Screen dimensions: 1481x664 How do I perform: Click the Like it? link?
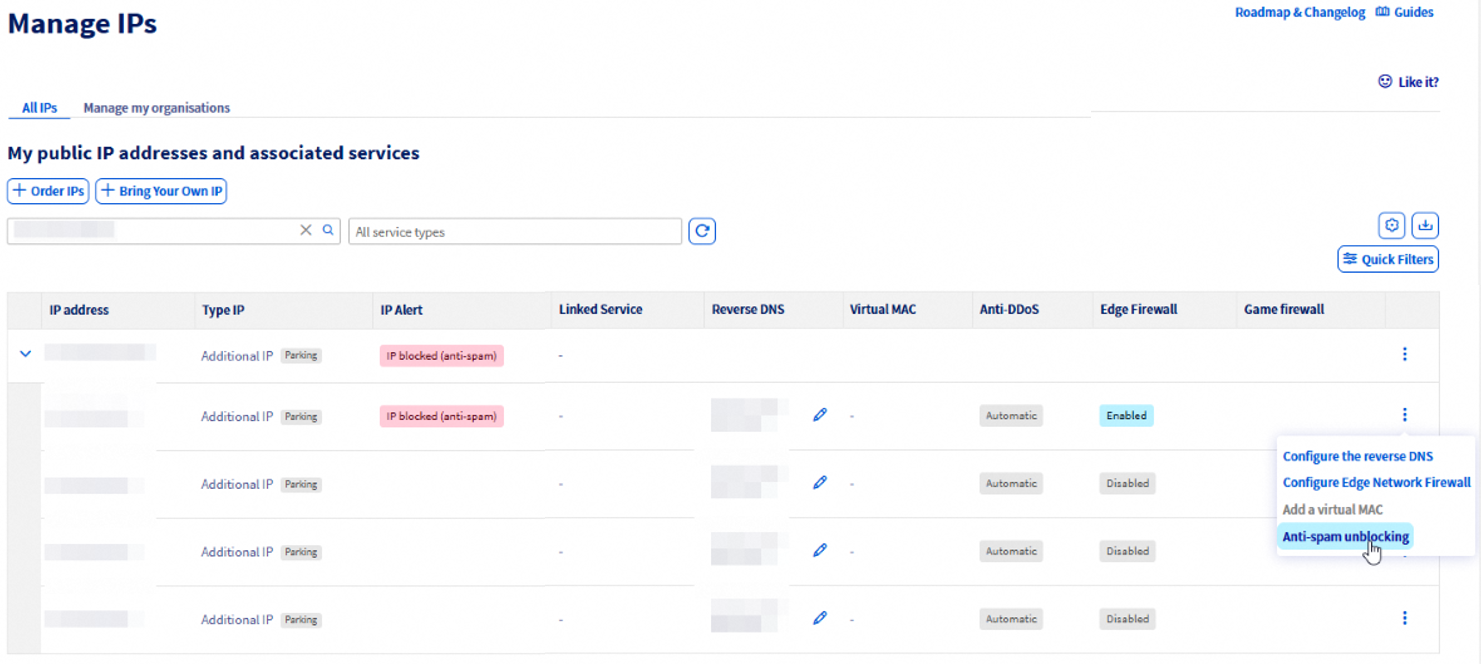point(1418,82)
